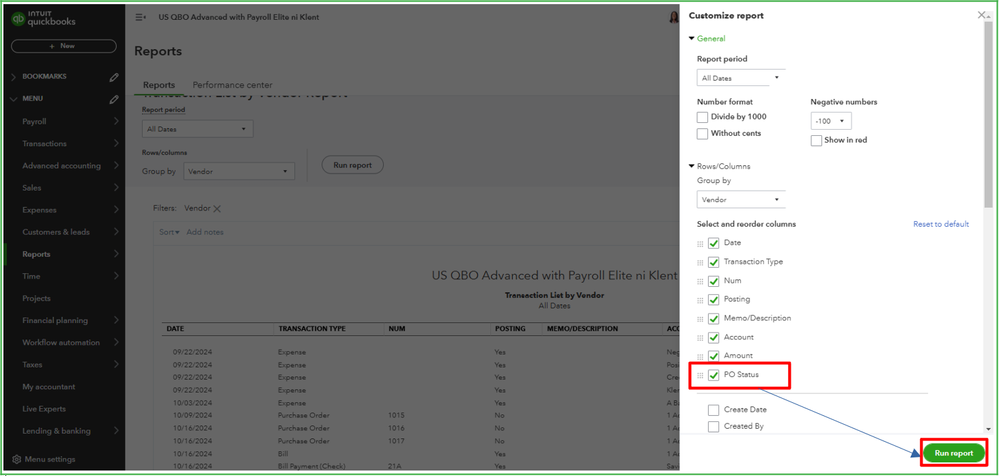Click the panel scrollbar down arrow
The height and width of the screenshot is (476, 999).
point(988,429)
